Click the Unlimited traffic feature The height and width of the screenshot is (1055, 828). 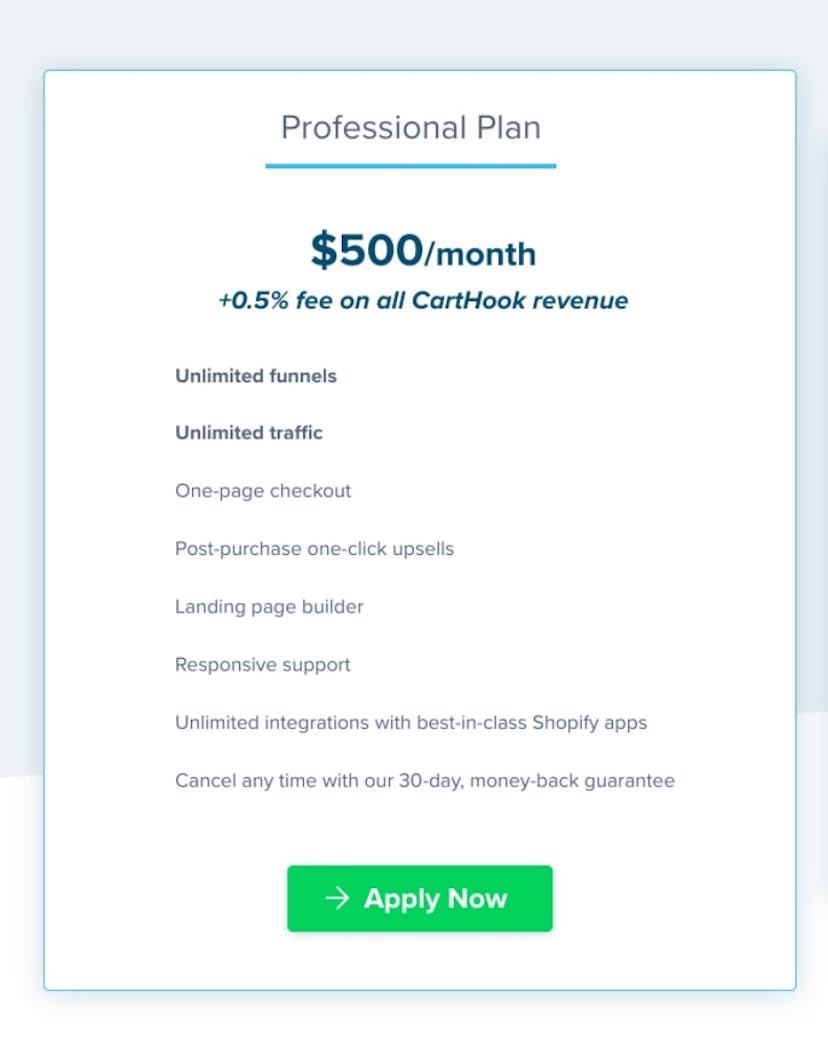pos(248,433)
